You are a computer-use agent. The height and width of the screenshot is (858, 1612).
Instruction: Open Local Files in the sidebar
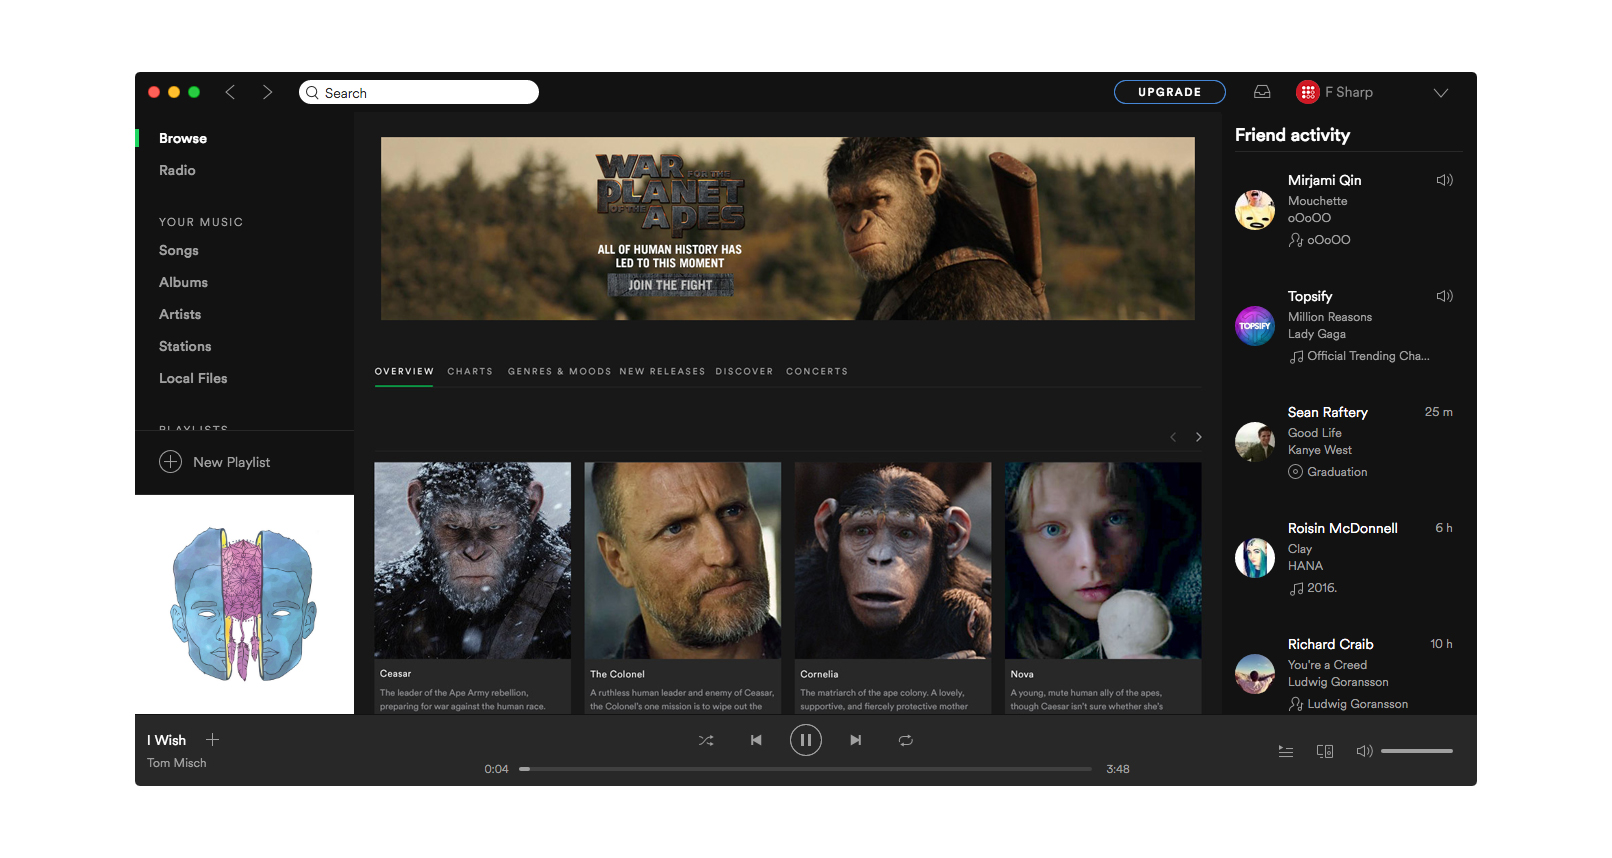[x=193, y=379]
